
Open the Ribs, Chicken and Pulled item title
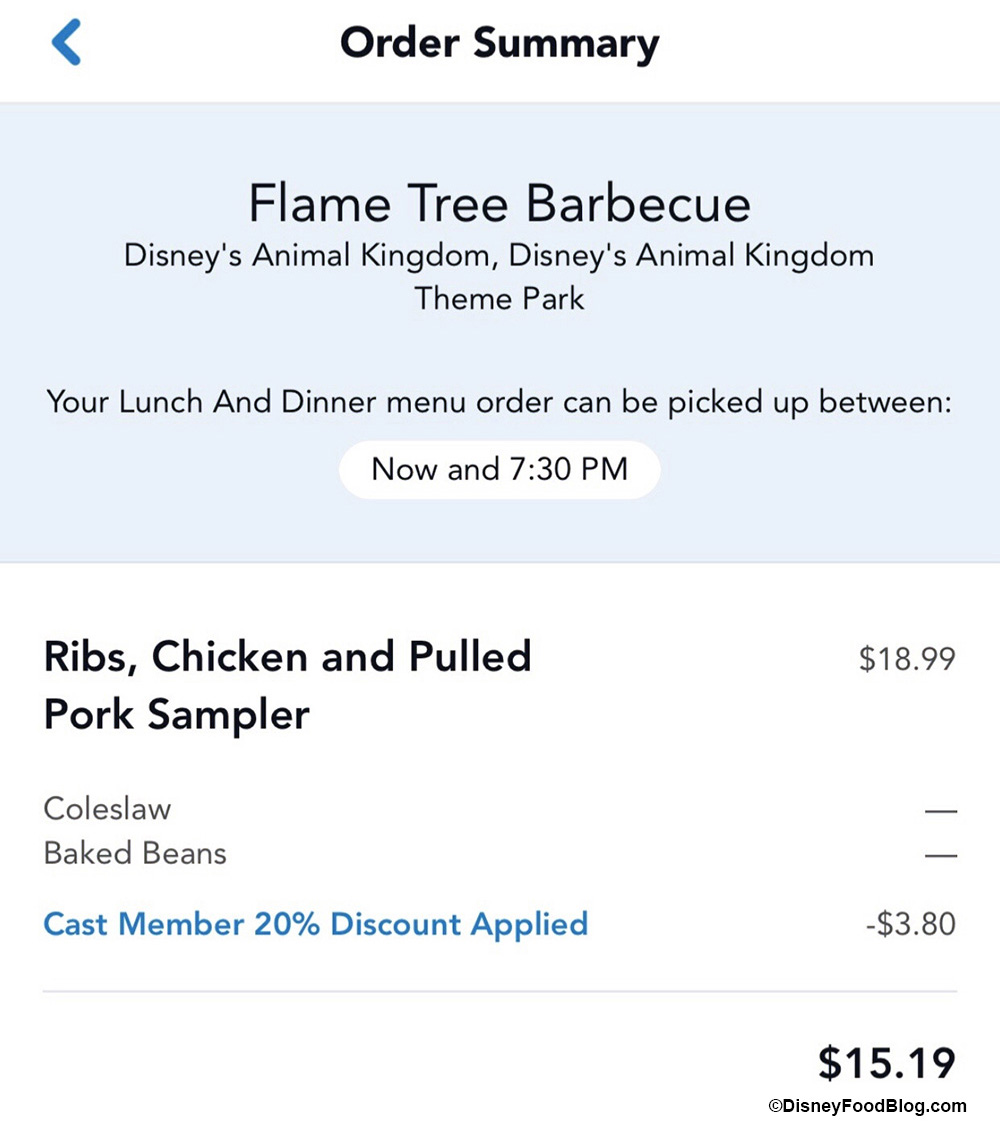point(288,657)
